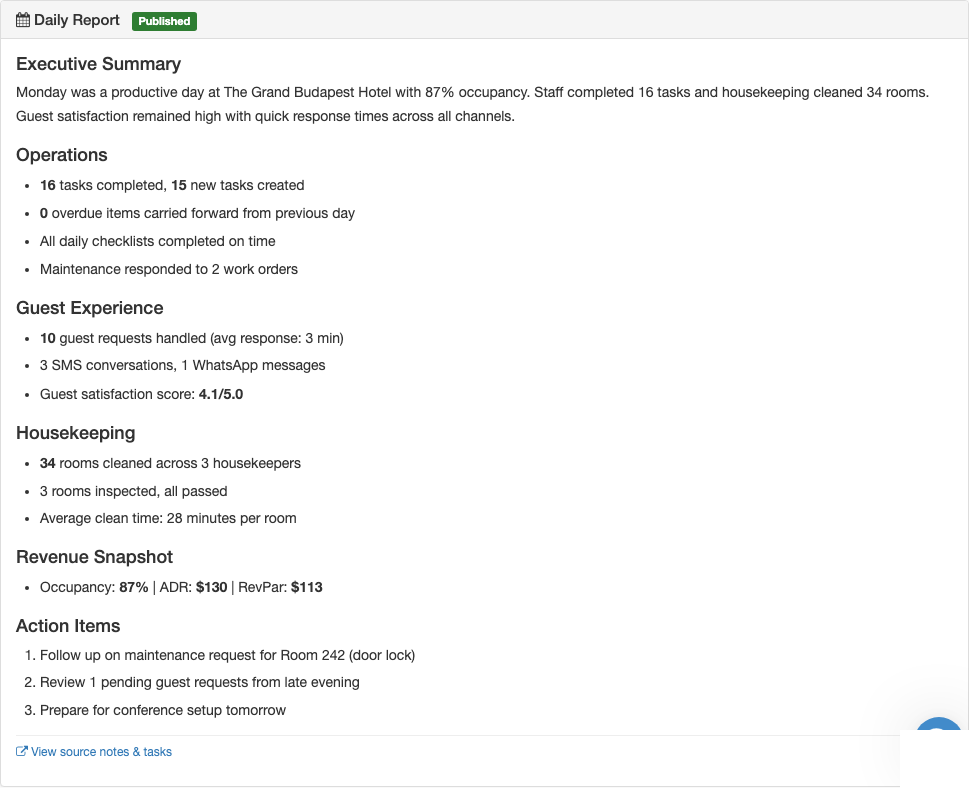Click the calendar icon beside Daily Report
Screen dimensions: 969x788
[x=23, y=20]
